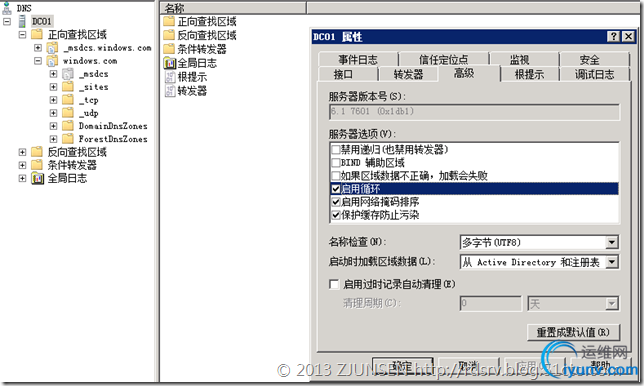Open the 启动时加载区域数据 dropdown
The image size is (644, 386).
[x=612, y=262]
